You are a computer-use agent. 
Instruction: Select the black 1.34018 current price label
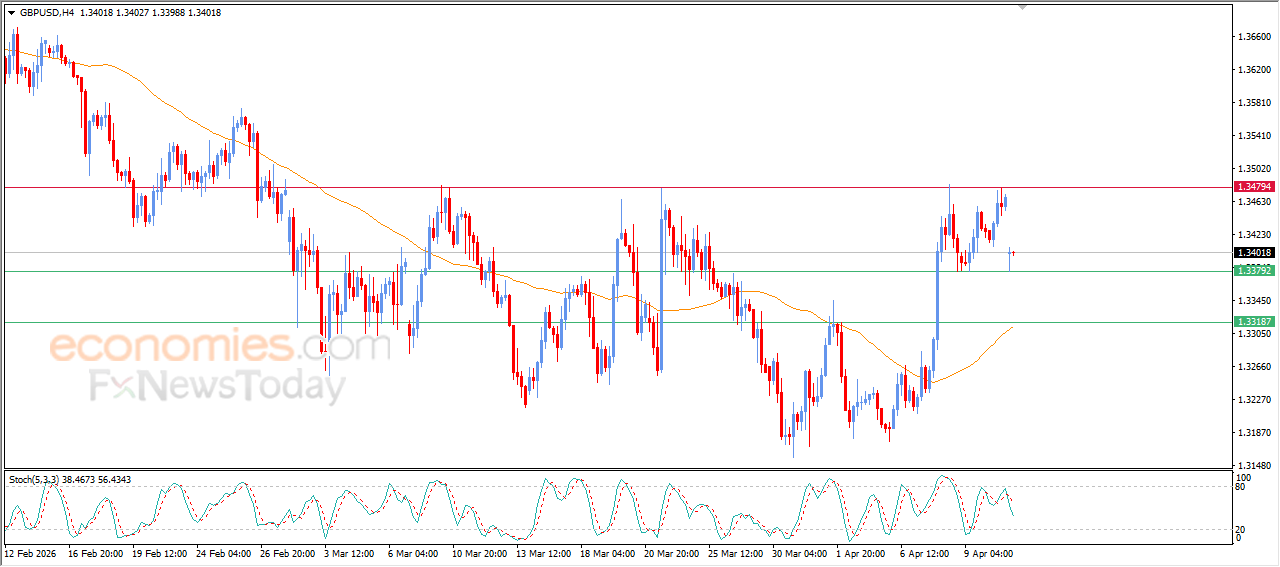[1254, 253]
